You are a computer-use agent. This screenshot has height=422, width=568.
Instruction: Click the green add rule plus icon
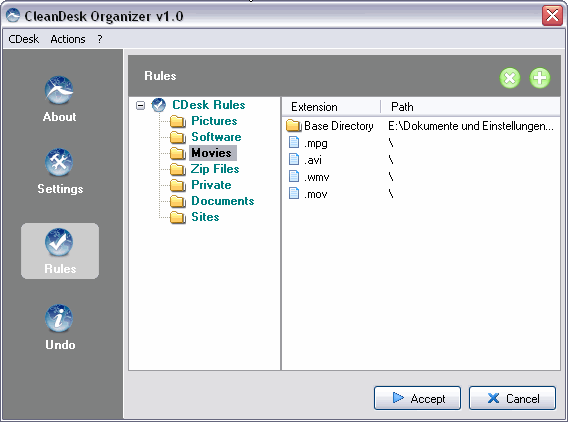(540, 78)
